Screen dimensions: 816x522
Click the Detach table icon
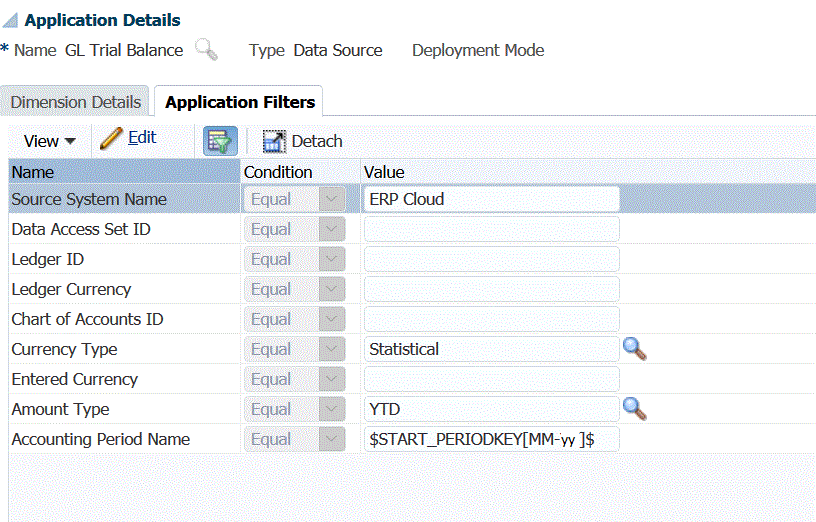coord(274,141)
